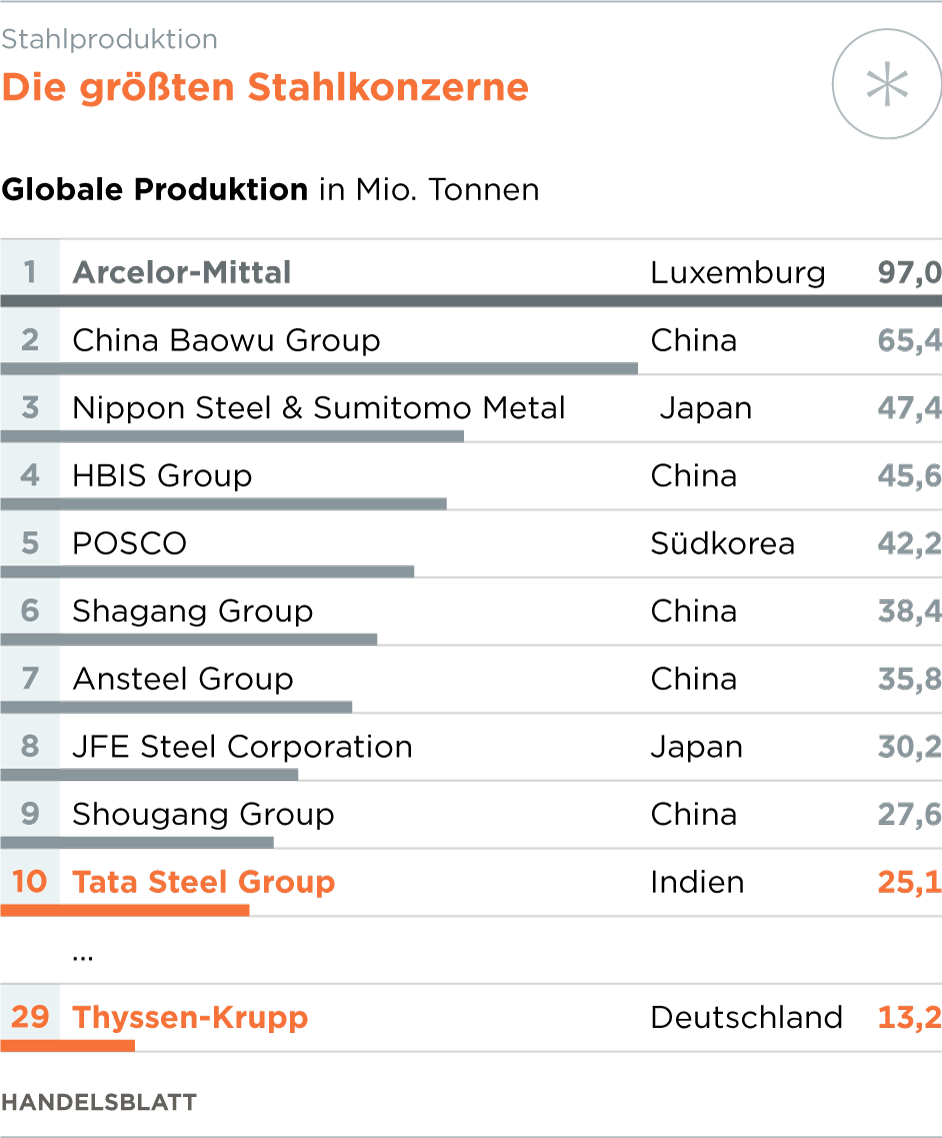
Task: Click the Shougang Group name
Action: click(x=203, y=814)
